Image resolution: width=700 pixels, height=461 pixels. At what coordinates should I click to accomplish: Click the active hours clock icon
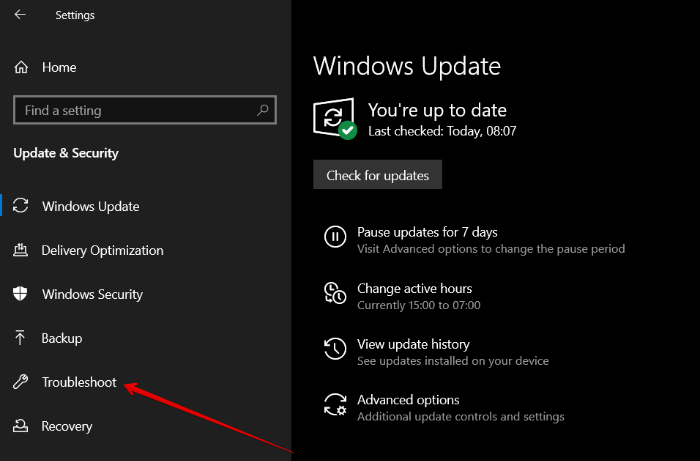(x=335, y=293)
